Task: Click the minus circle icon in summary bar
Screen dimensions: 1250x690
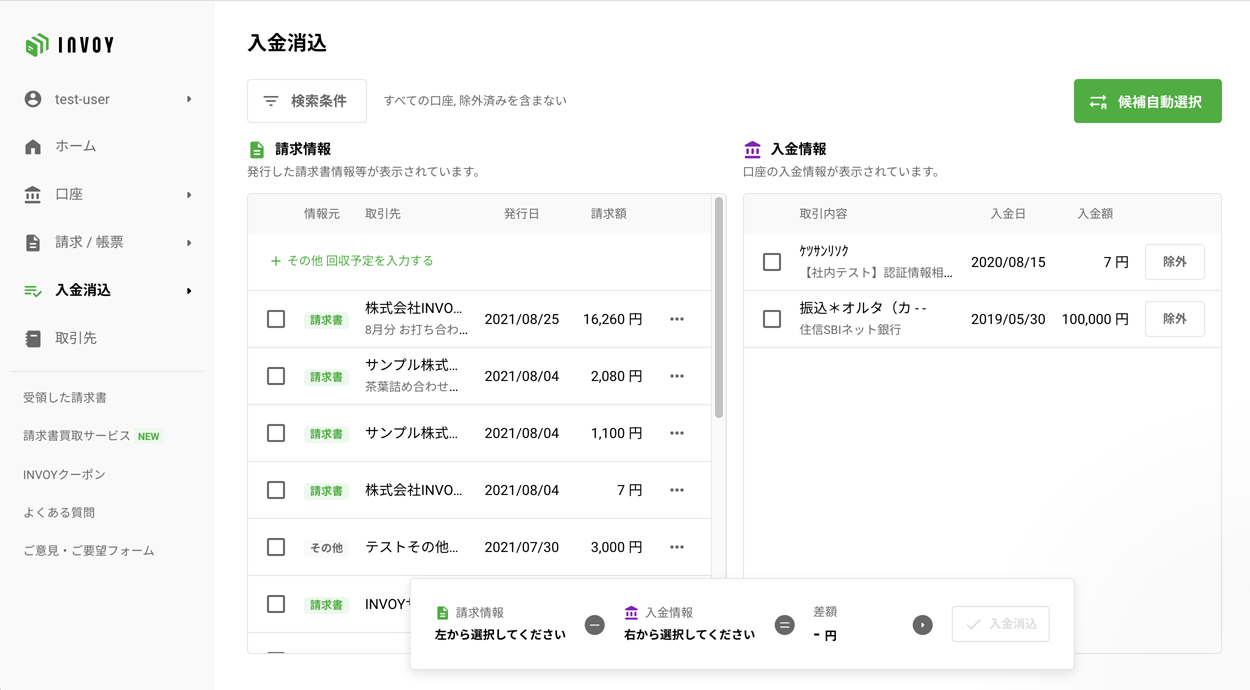Action: [595, 625]
